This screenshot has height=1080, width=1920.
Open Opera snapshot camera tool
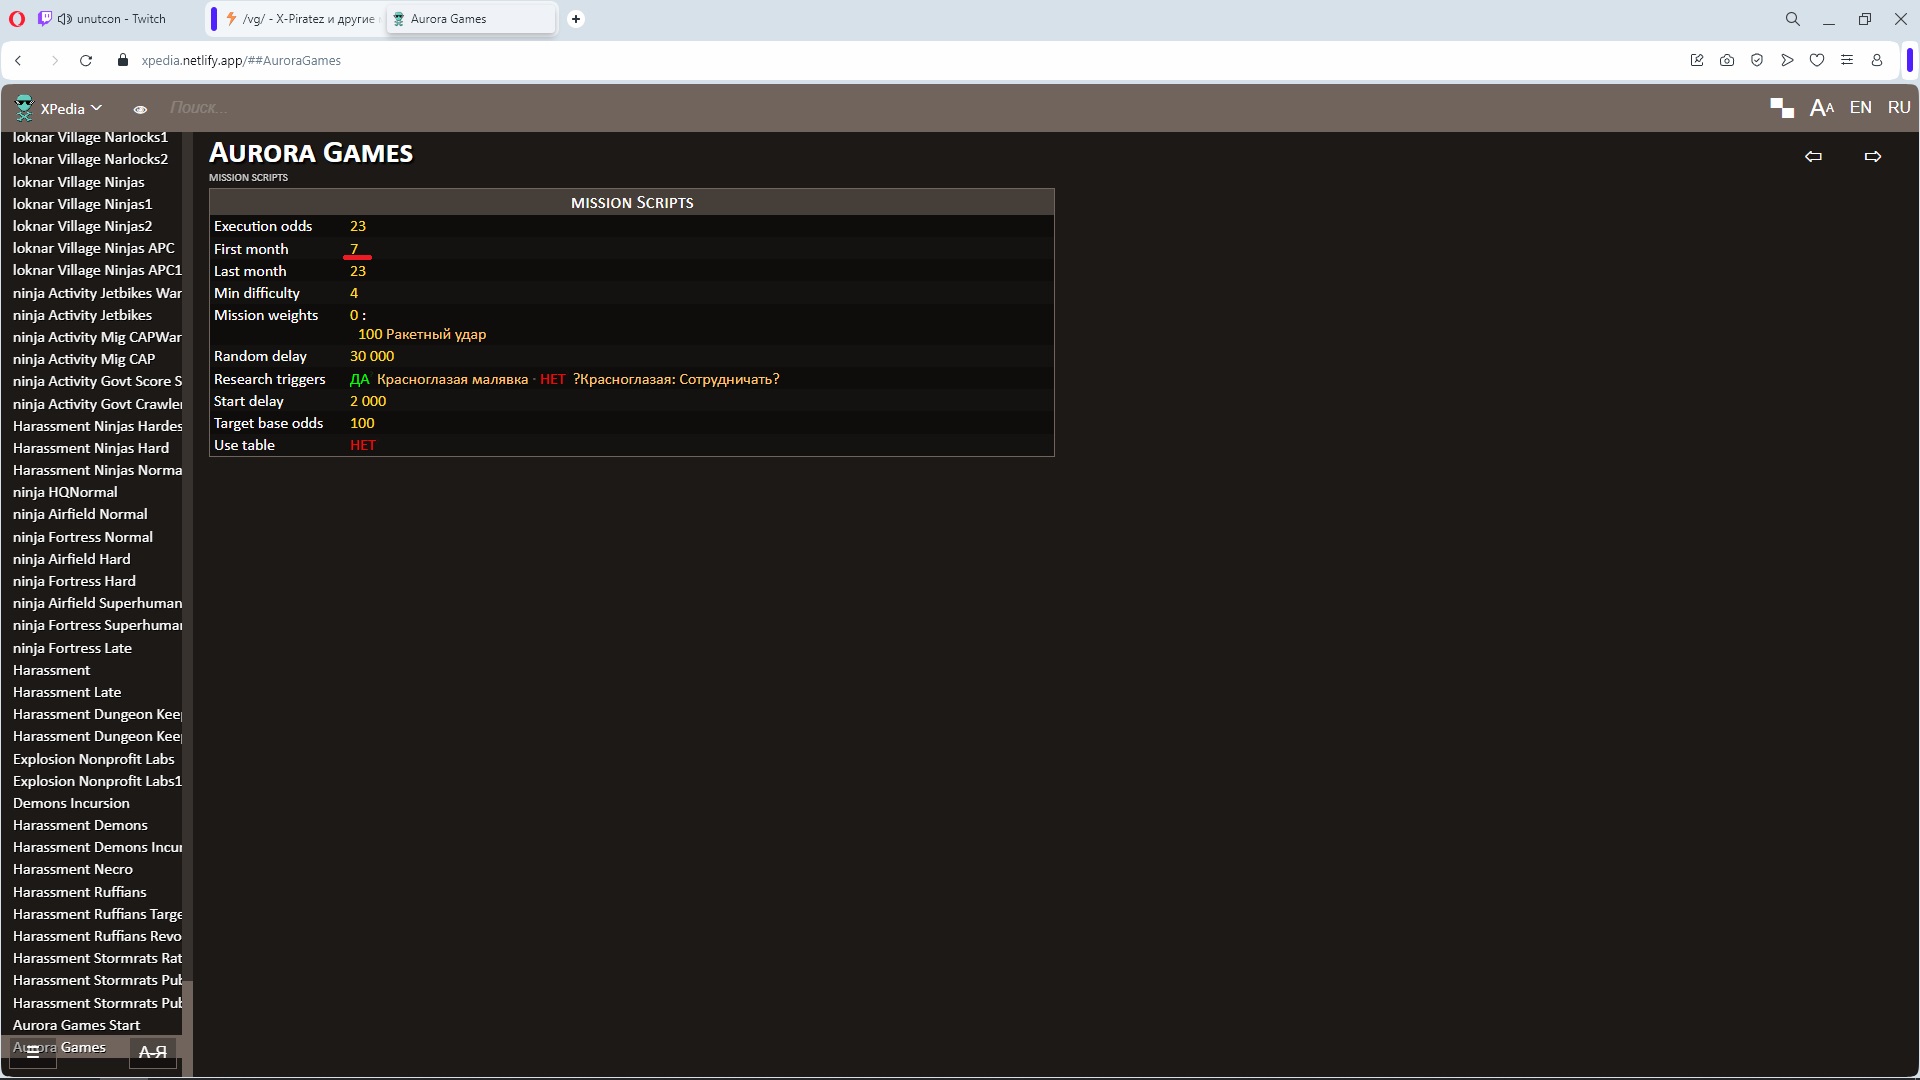(x=1726, y=60)
